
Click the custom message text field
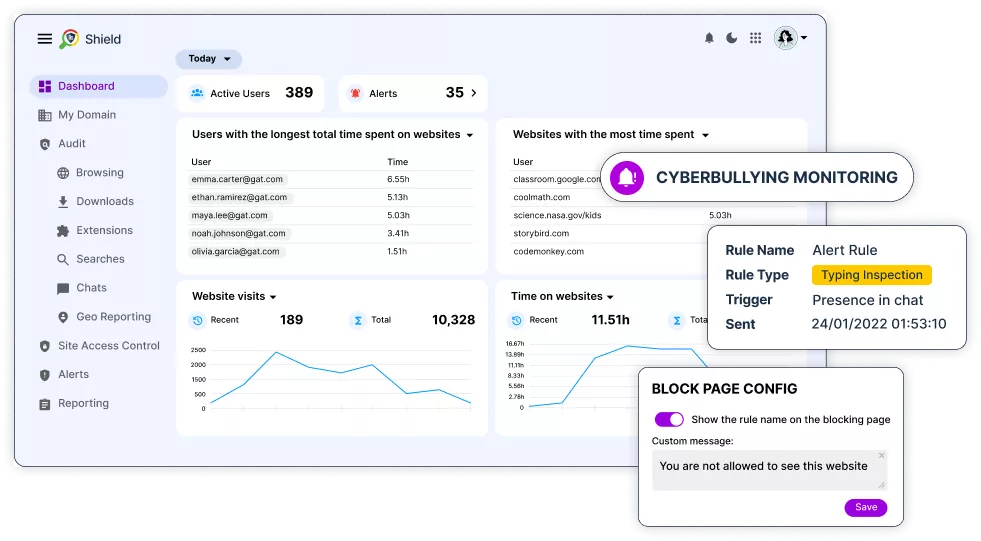pos(768,468)
